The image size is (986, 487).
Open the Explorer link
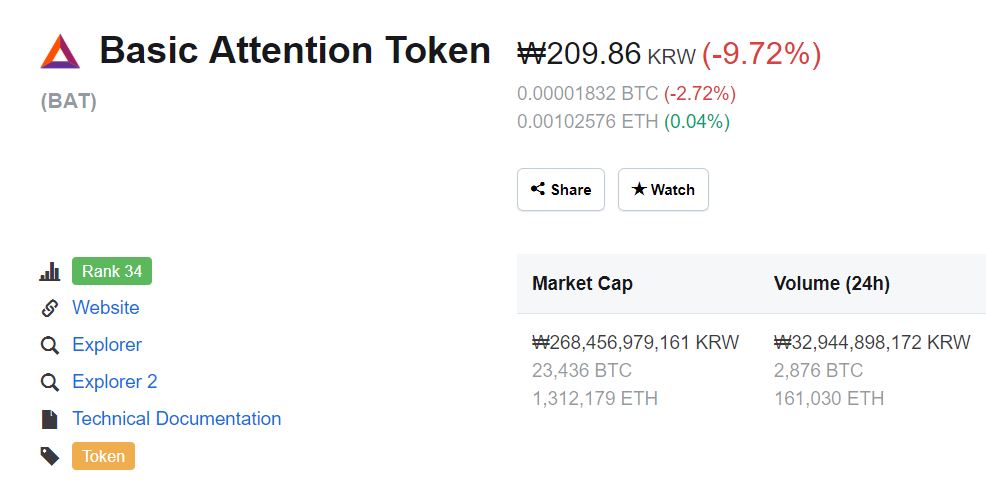(x=107, y=345)
